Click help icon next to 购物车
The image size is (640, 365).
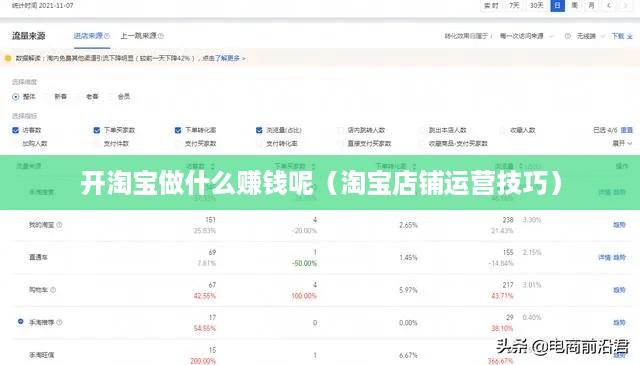[53, 290]
